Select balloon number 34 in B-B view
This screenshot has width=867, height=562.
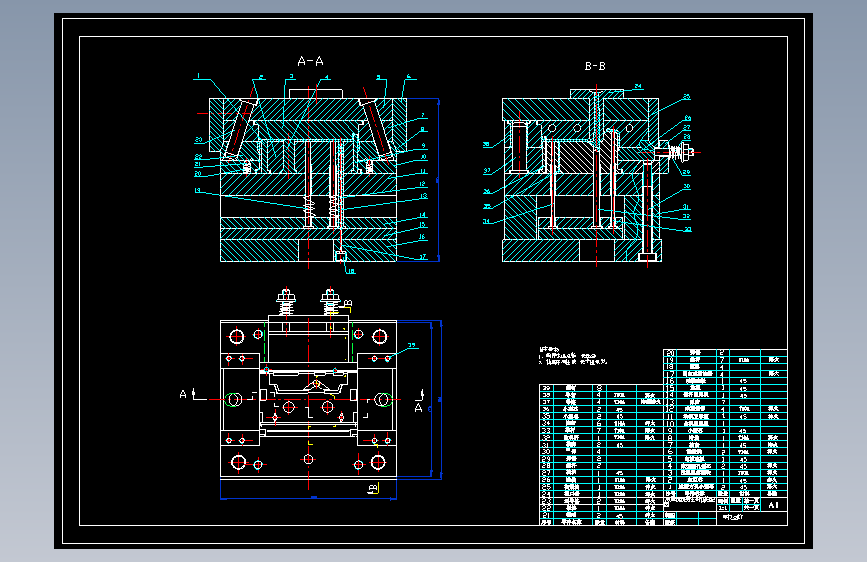(x=487, y=221)
